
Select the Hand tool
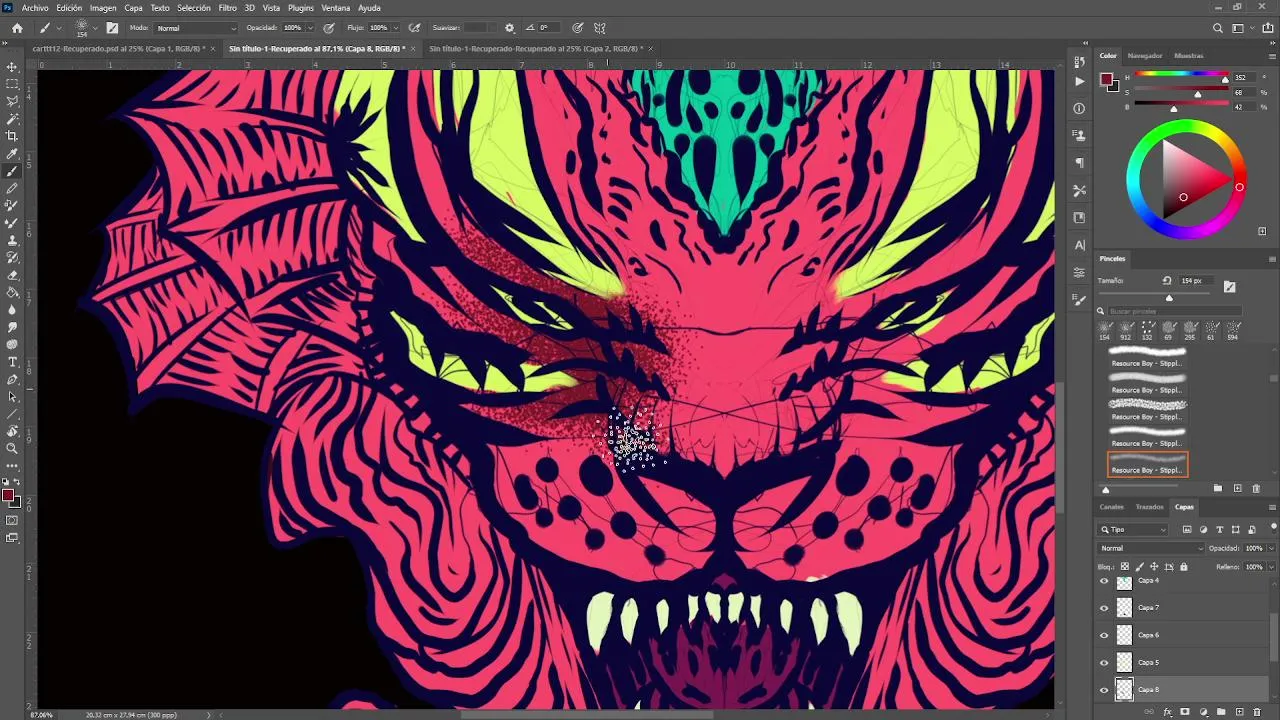click(12, 431)
